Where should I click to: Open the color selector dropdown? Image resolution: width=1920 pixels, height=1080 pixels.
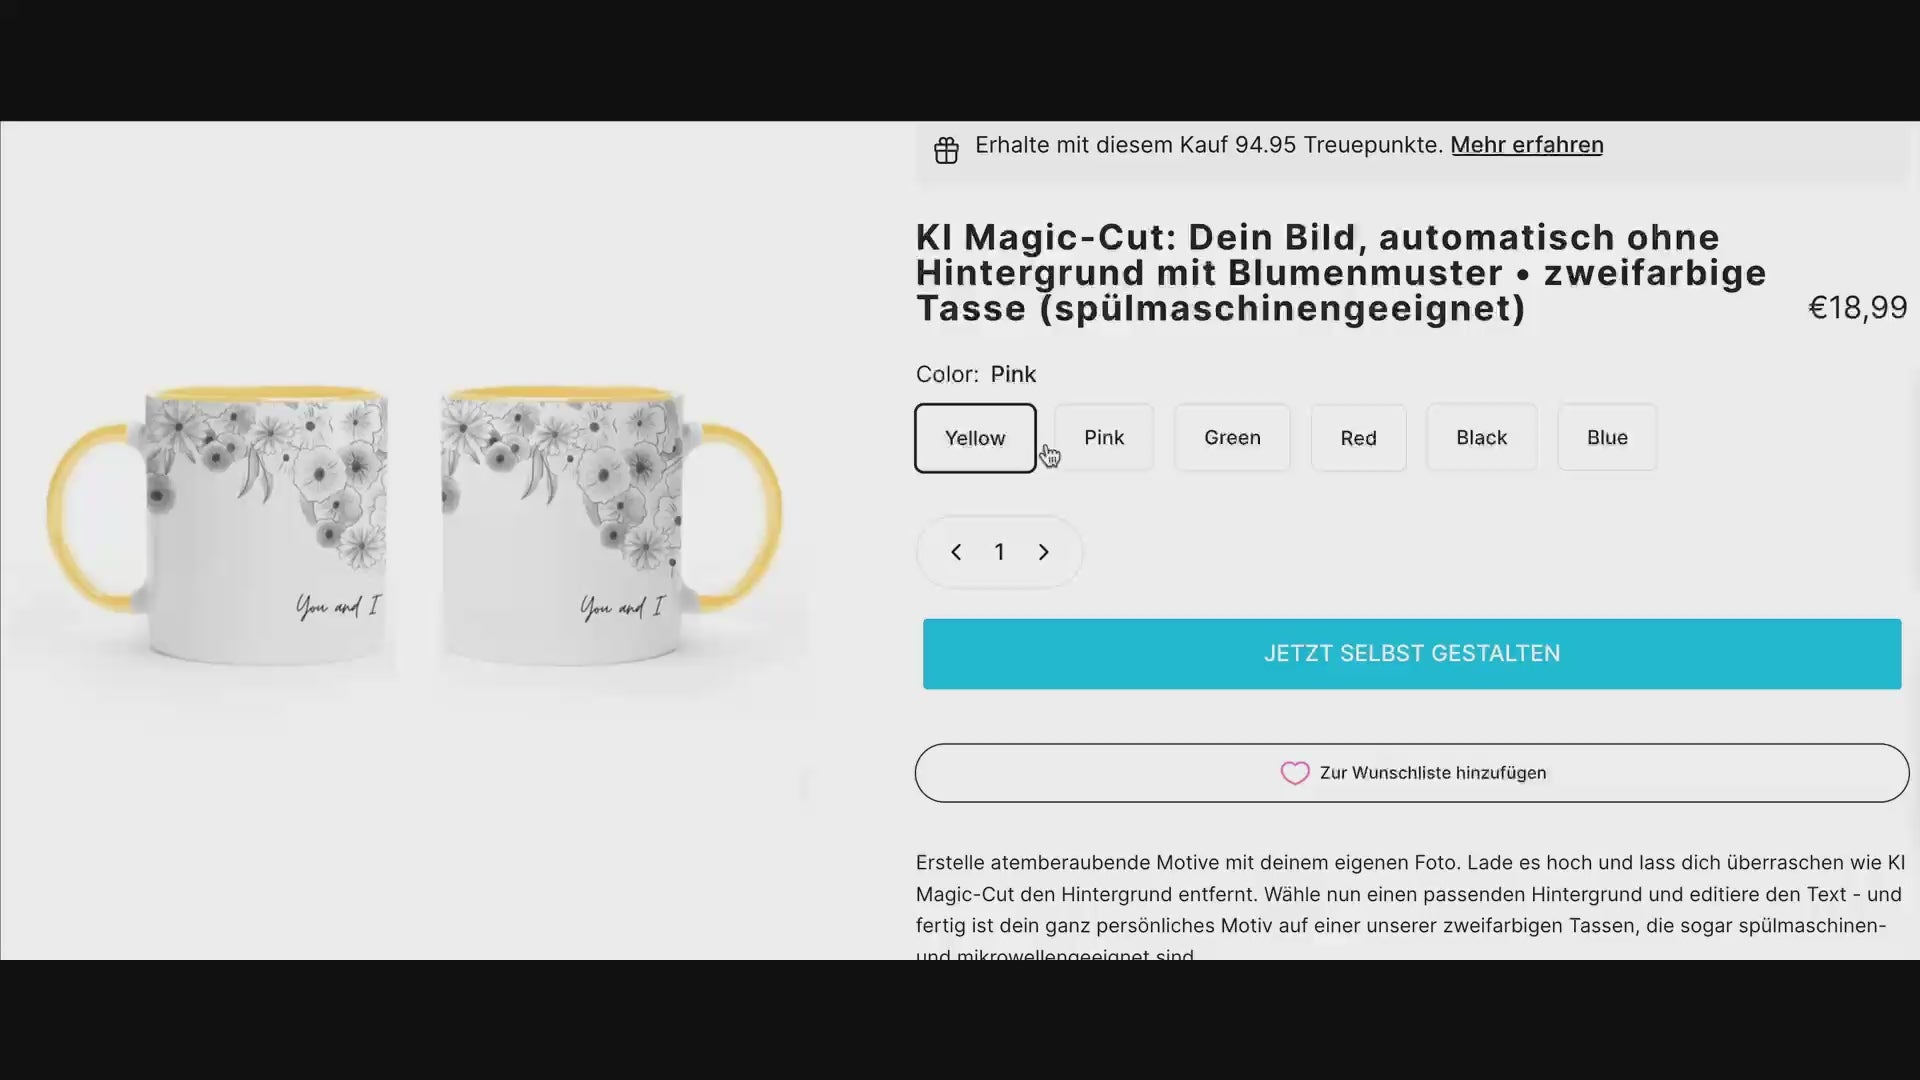click(x=976, y=373)
